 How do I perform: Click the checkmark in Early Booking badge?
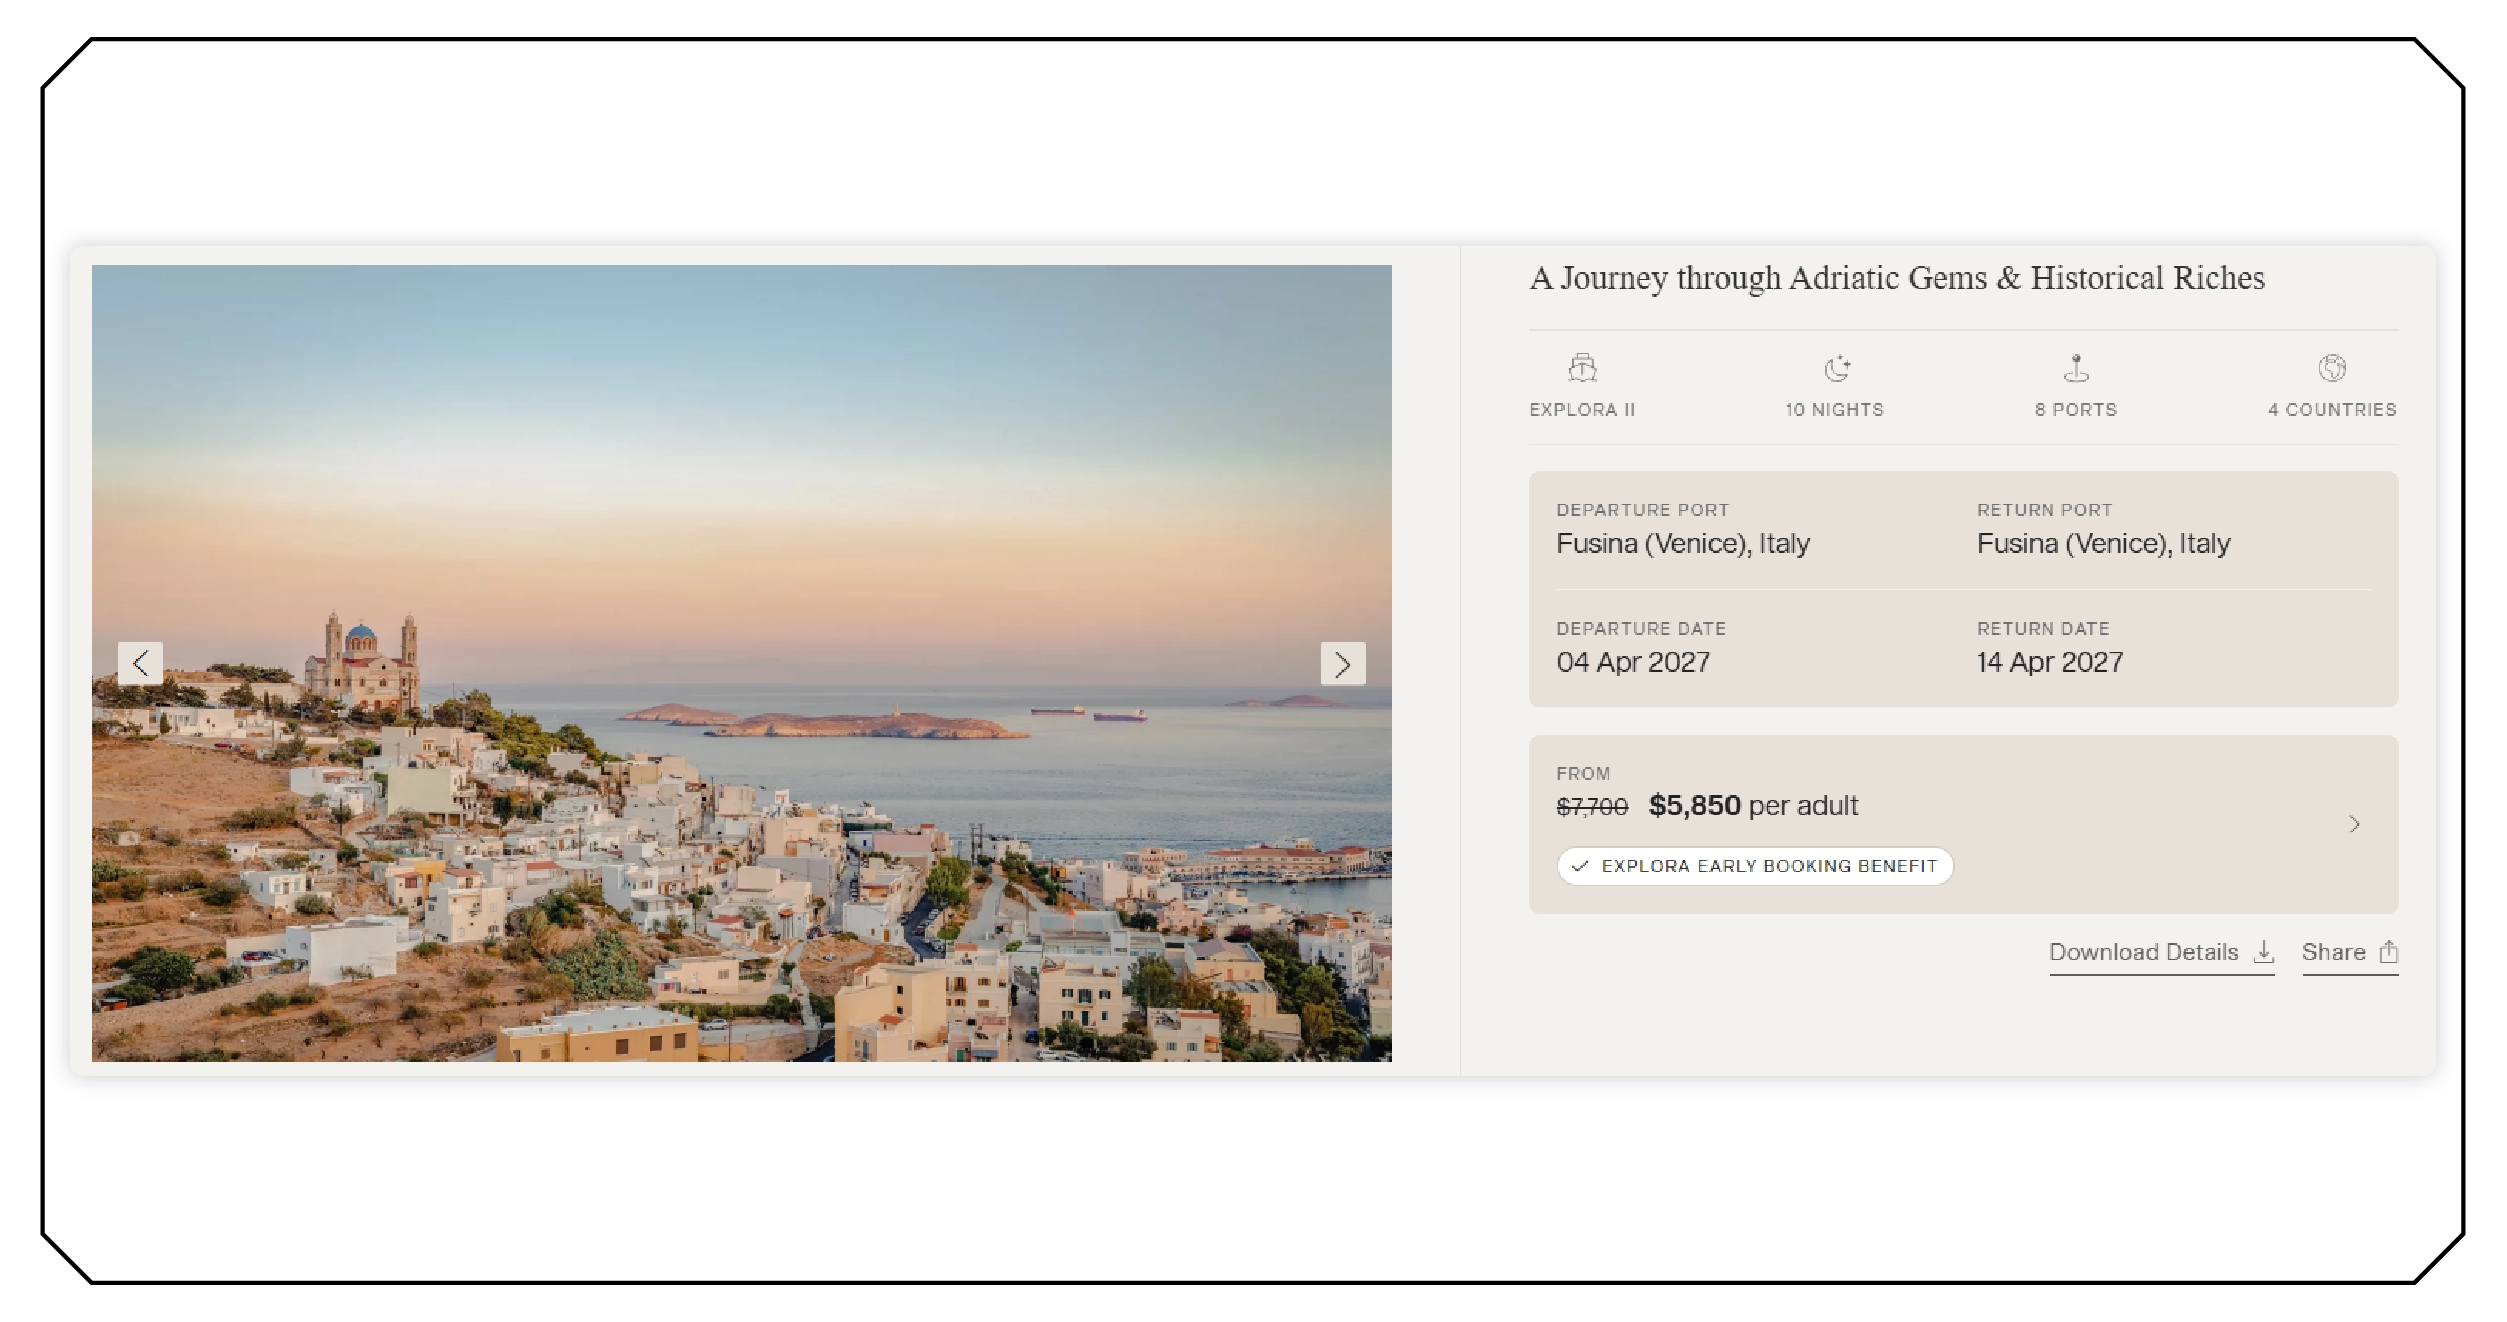coord(1580,866)
